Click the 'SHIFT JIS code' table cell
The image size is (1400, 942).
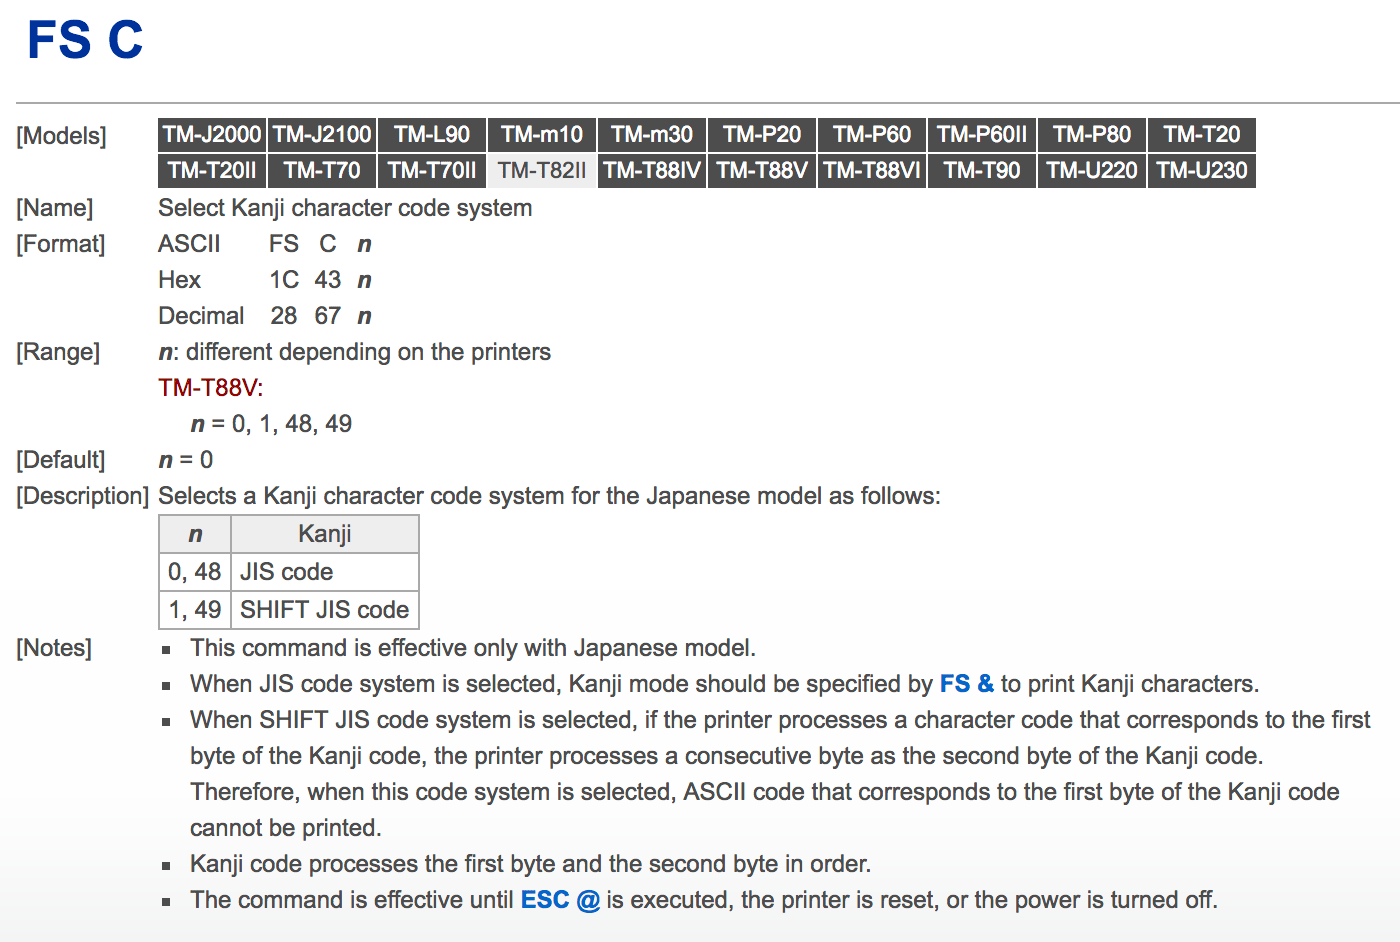click(325, 610)
